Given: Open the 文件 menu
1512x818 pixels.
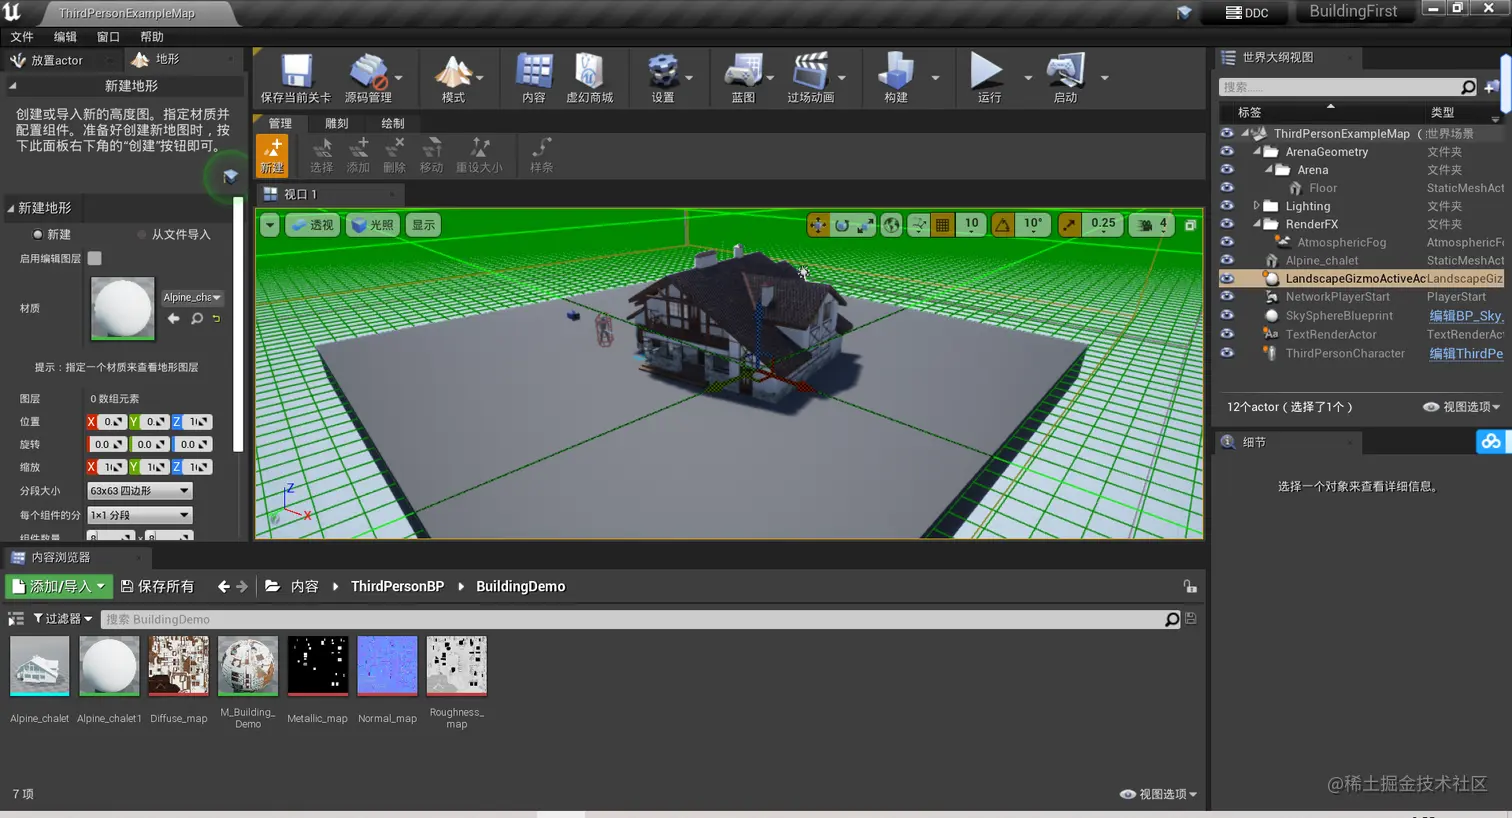Looking at the screenshot, I should (x=22, y=37).
